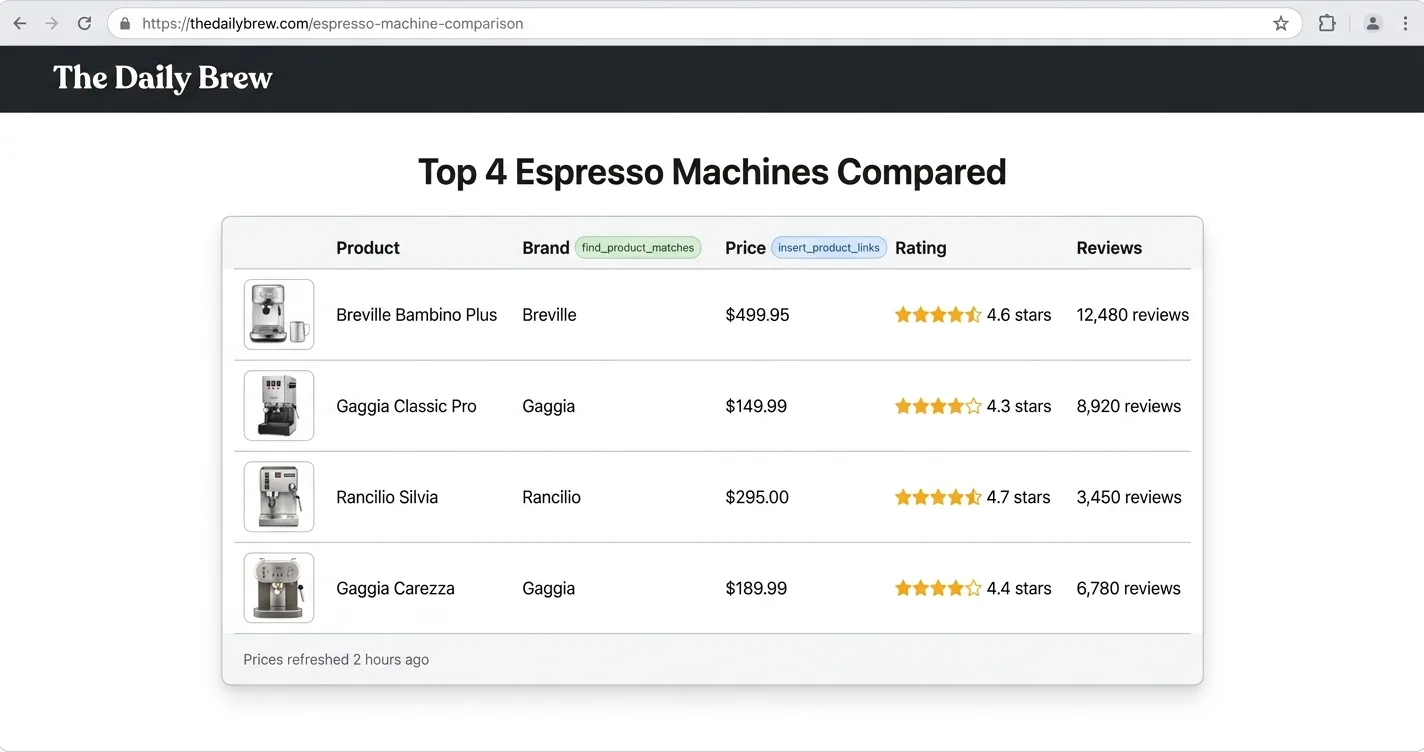Reload the page with the refresh icon
Screen dimensions: 1424x752
pyautogui.click(x=85, y=23)
